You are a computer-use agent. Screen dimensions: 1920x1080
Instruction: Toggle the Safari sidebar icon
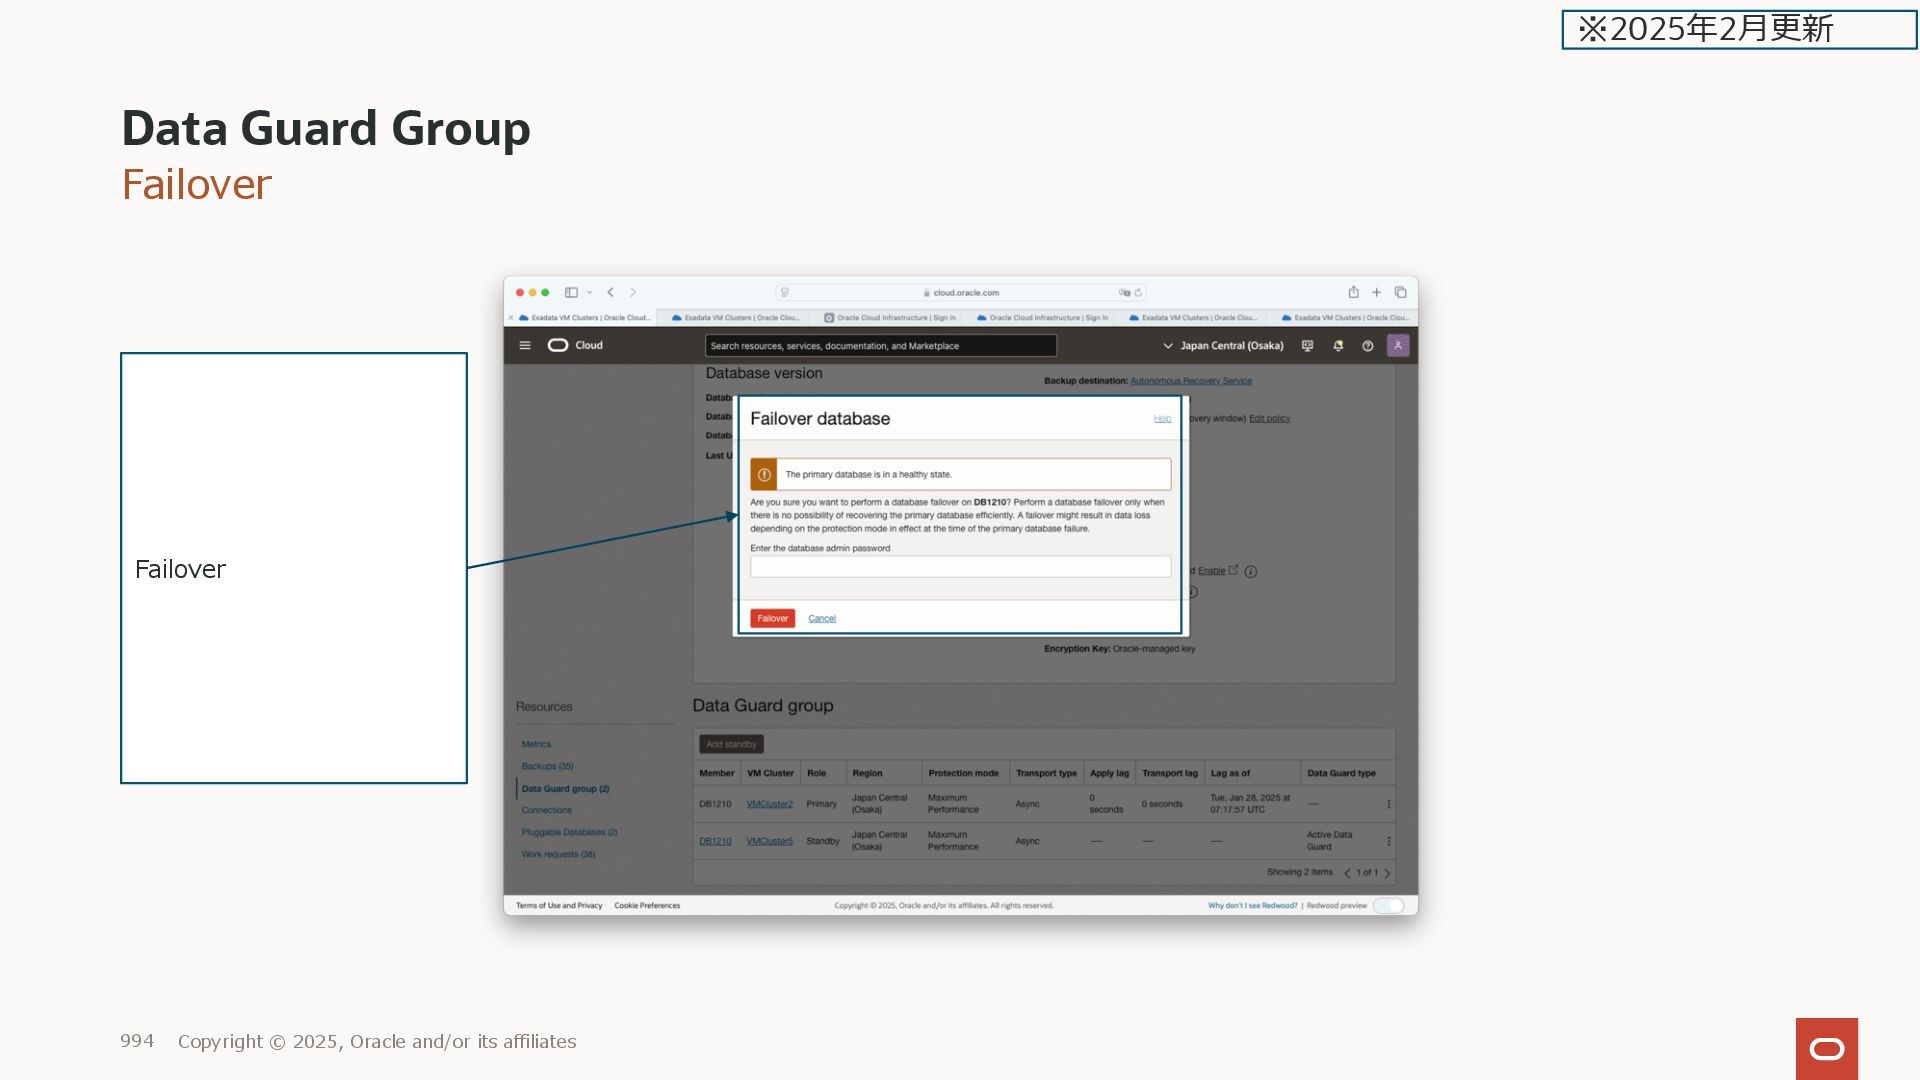pyautogui.click(x=571, y=292)
